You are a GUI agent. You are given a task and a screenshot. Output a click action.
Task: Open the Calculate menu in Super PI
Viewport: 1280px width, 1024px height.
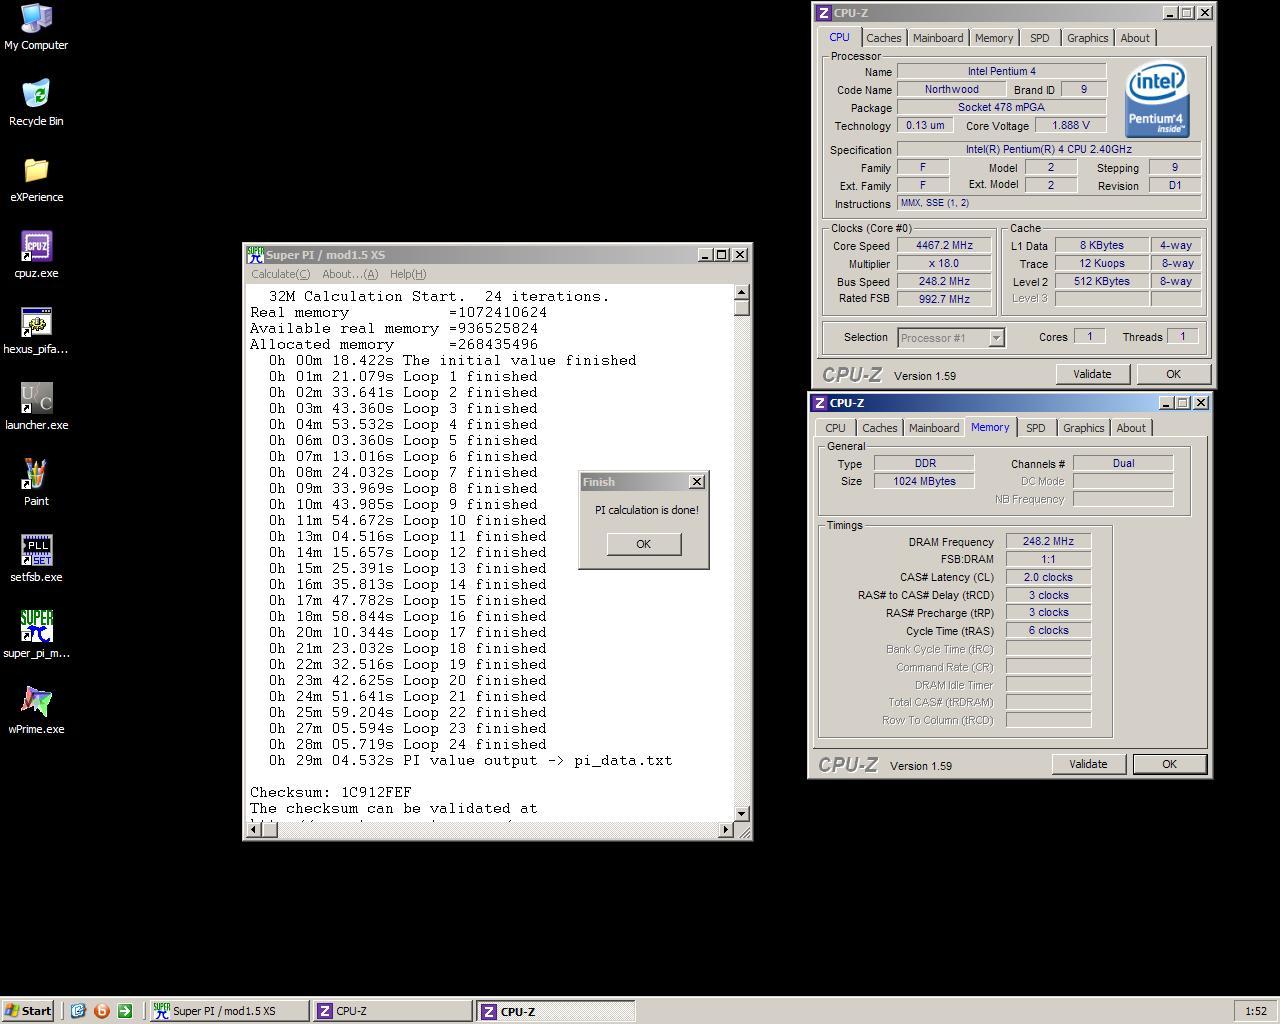tap(280, 274)
